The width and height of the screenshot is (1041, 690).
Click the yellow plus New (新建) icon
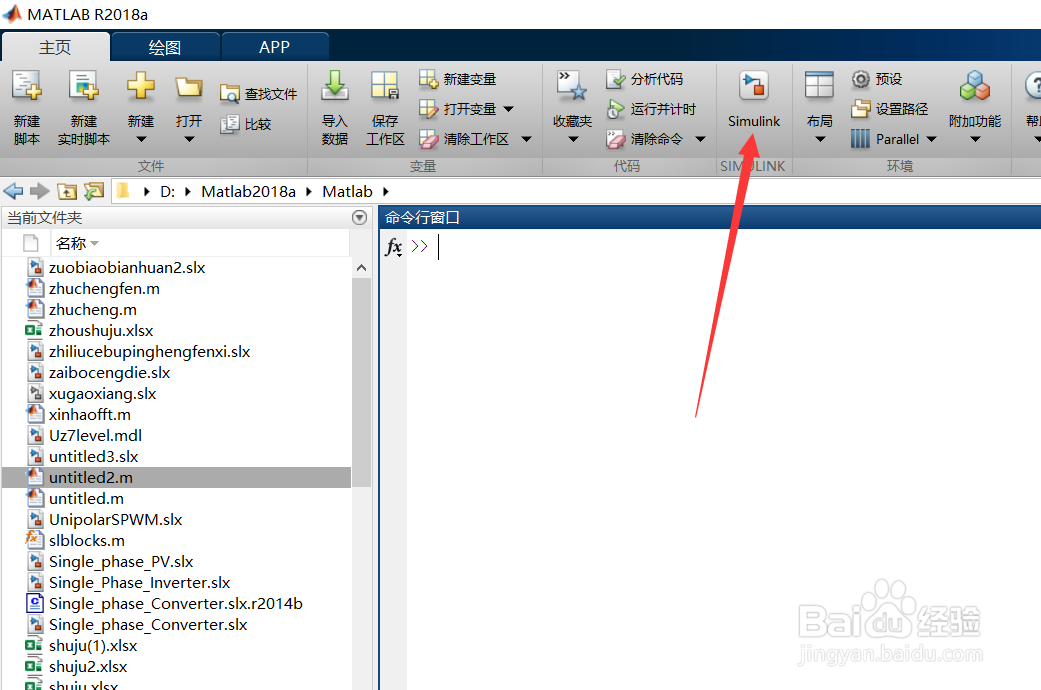point(141,86)
